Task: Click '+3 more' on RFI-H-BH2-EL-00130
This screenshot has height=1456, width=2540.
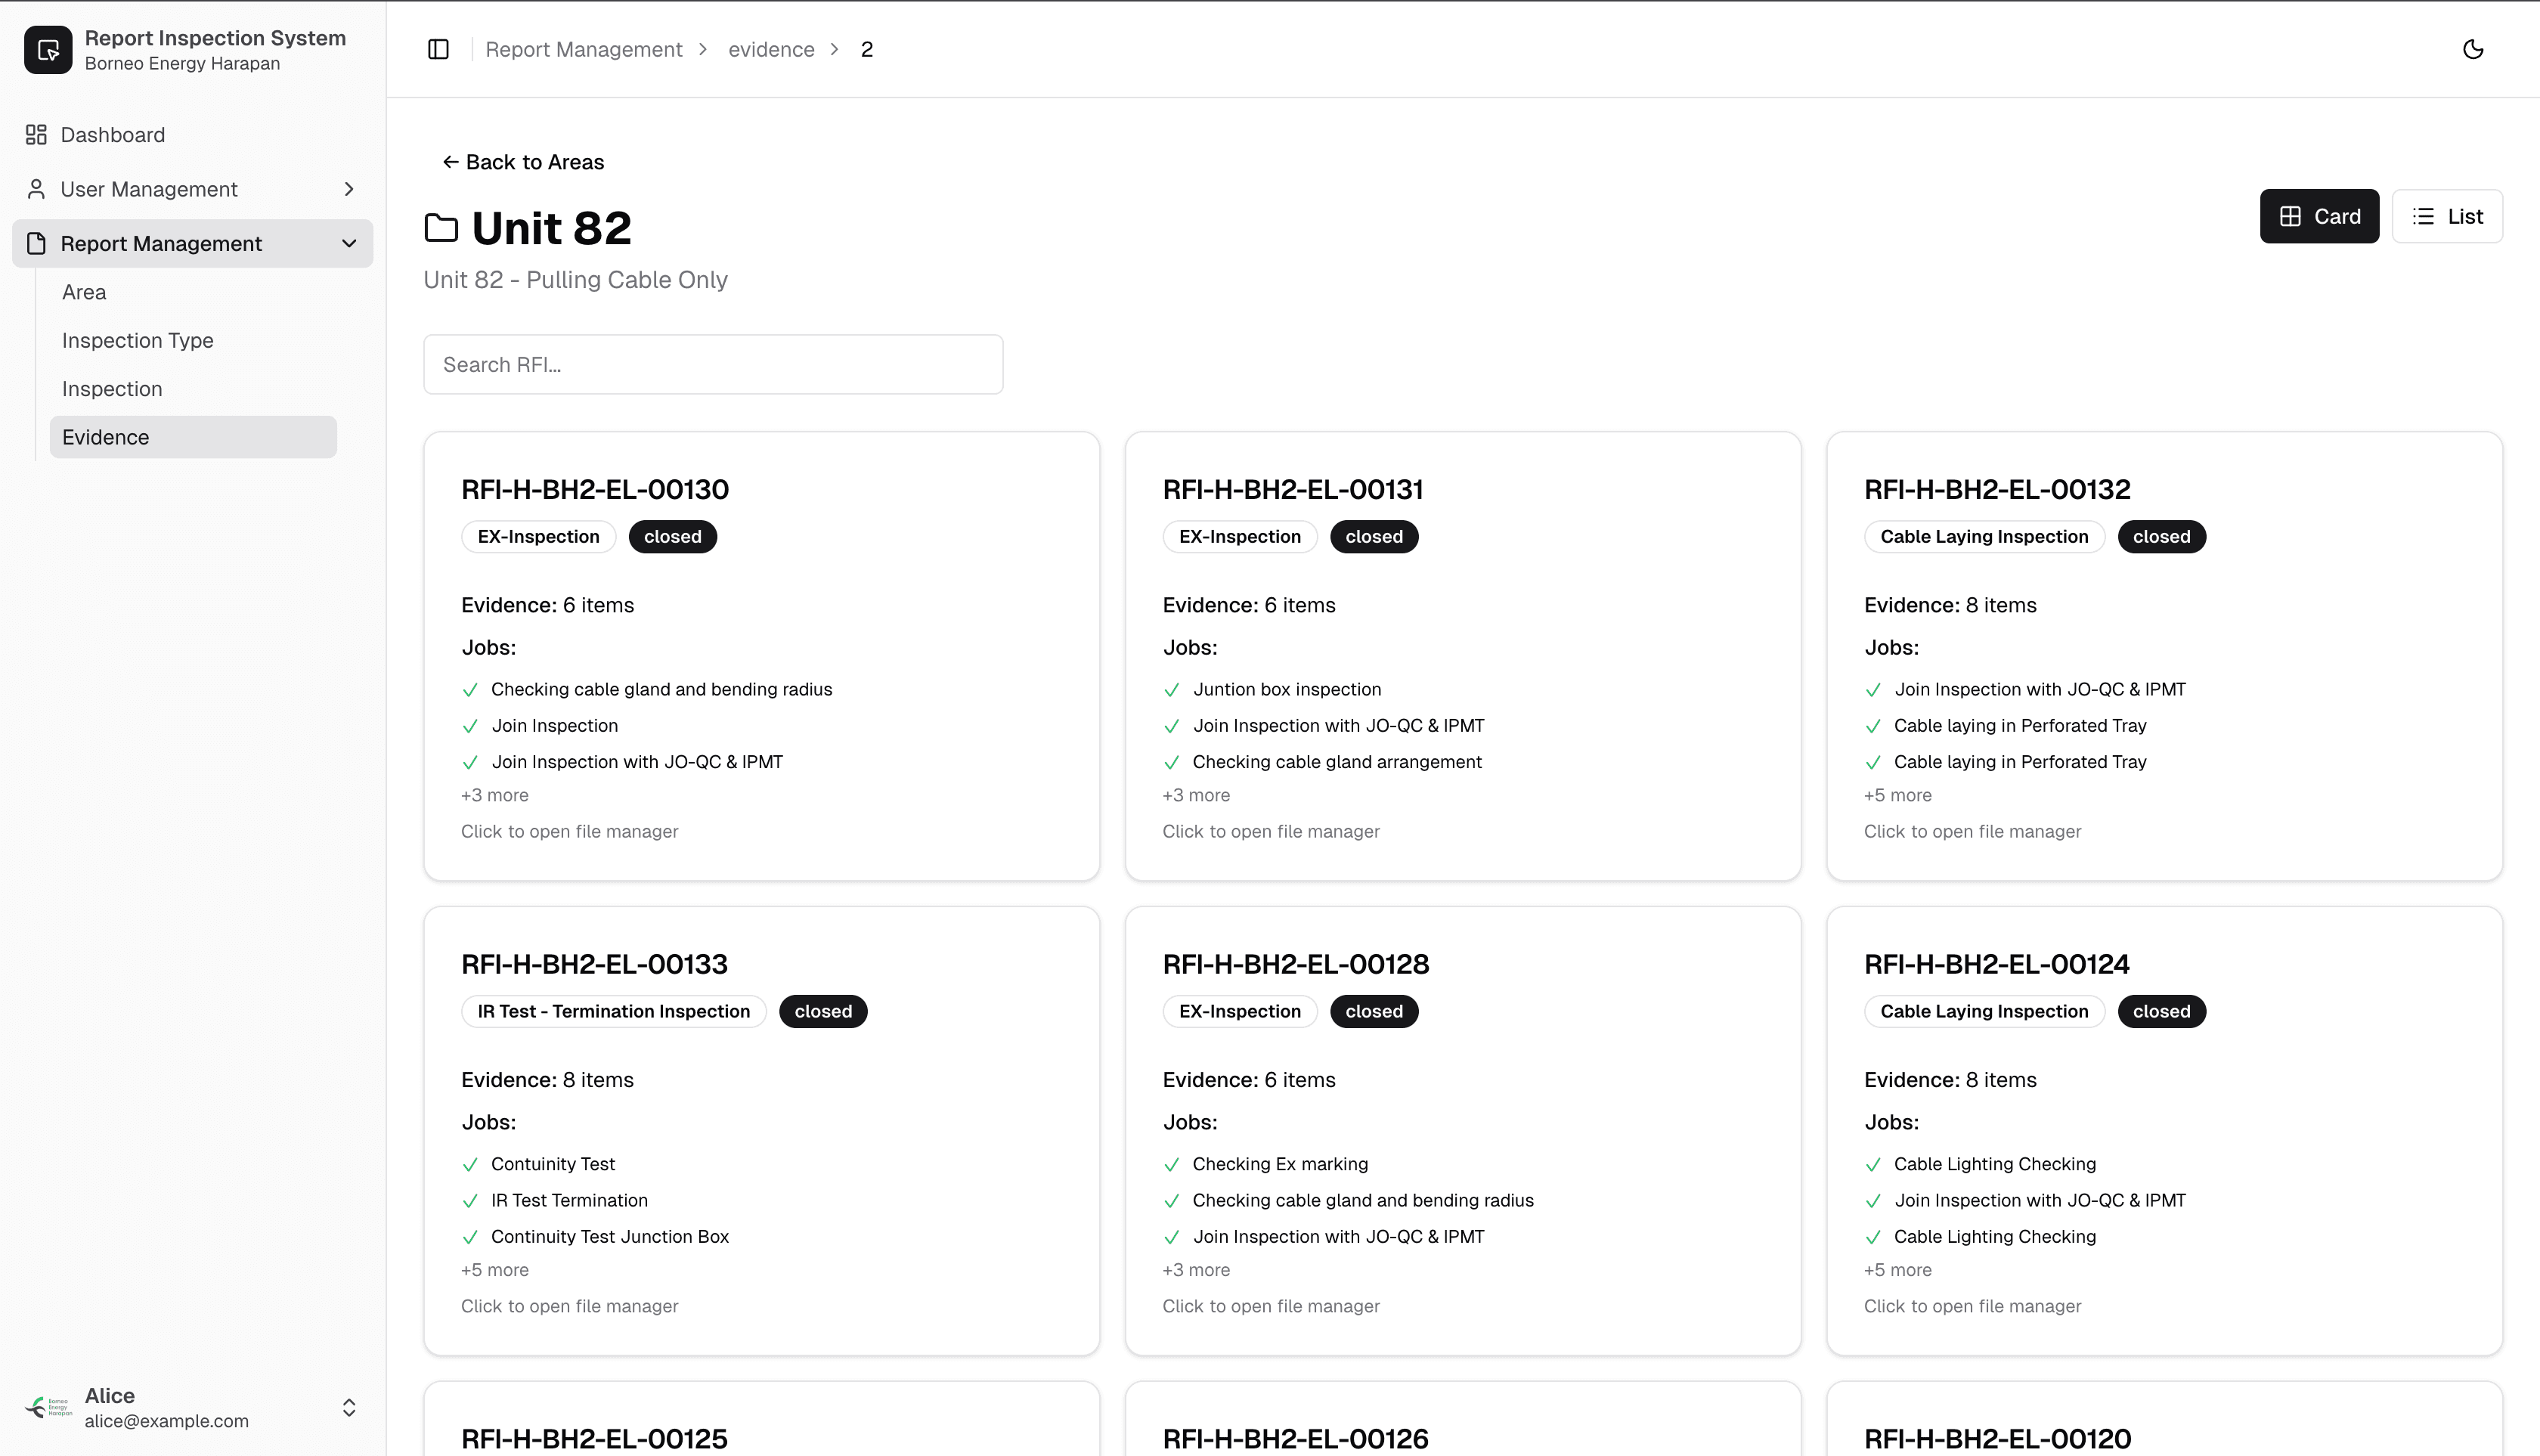Action: [495, 795]
